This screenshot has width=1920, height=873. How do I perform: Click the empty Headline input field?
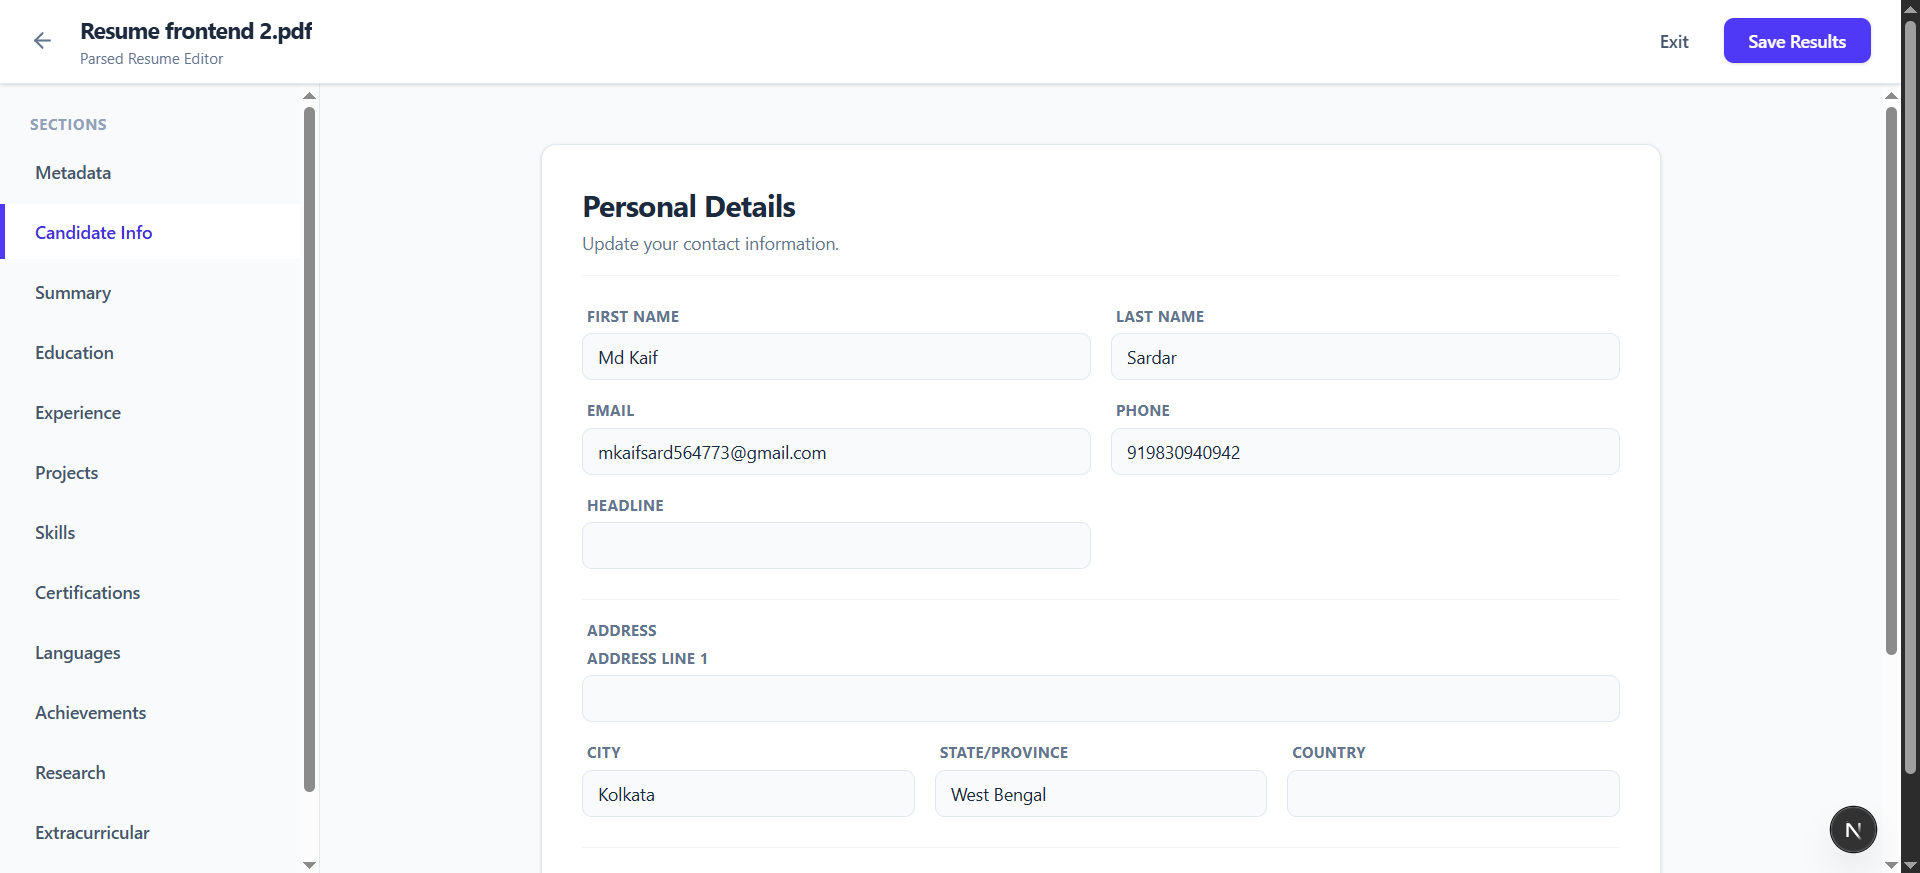836,545
